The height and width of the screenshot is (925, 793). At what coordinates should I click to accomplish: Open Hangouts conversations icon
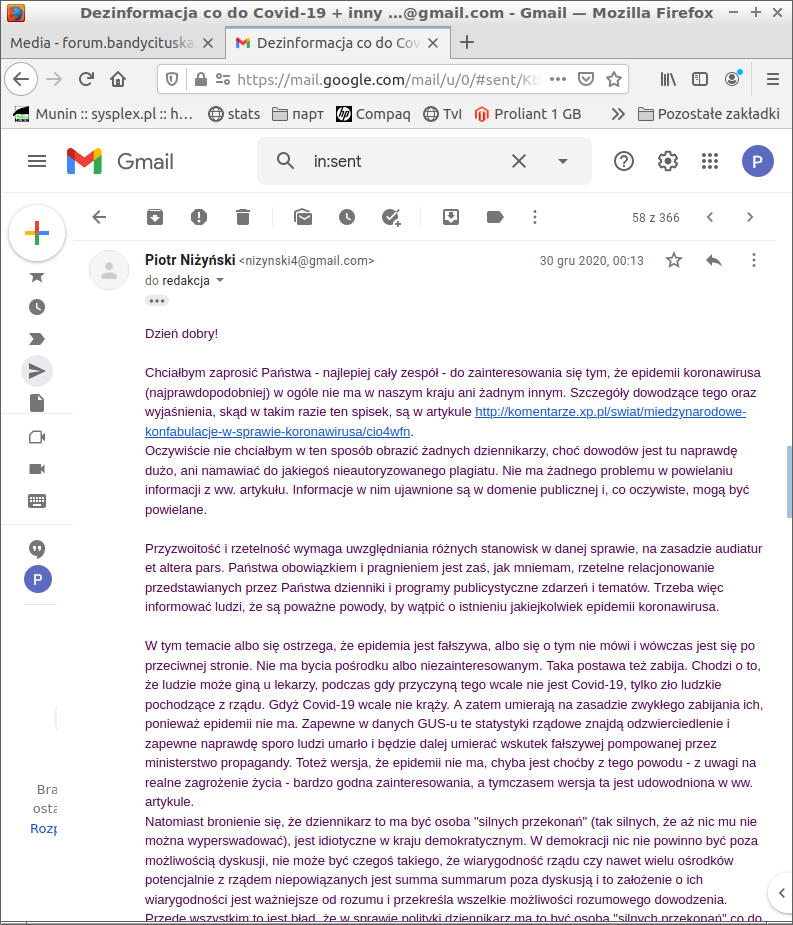(x=37, y=549)
